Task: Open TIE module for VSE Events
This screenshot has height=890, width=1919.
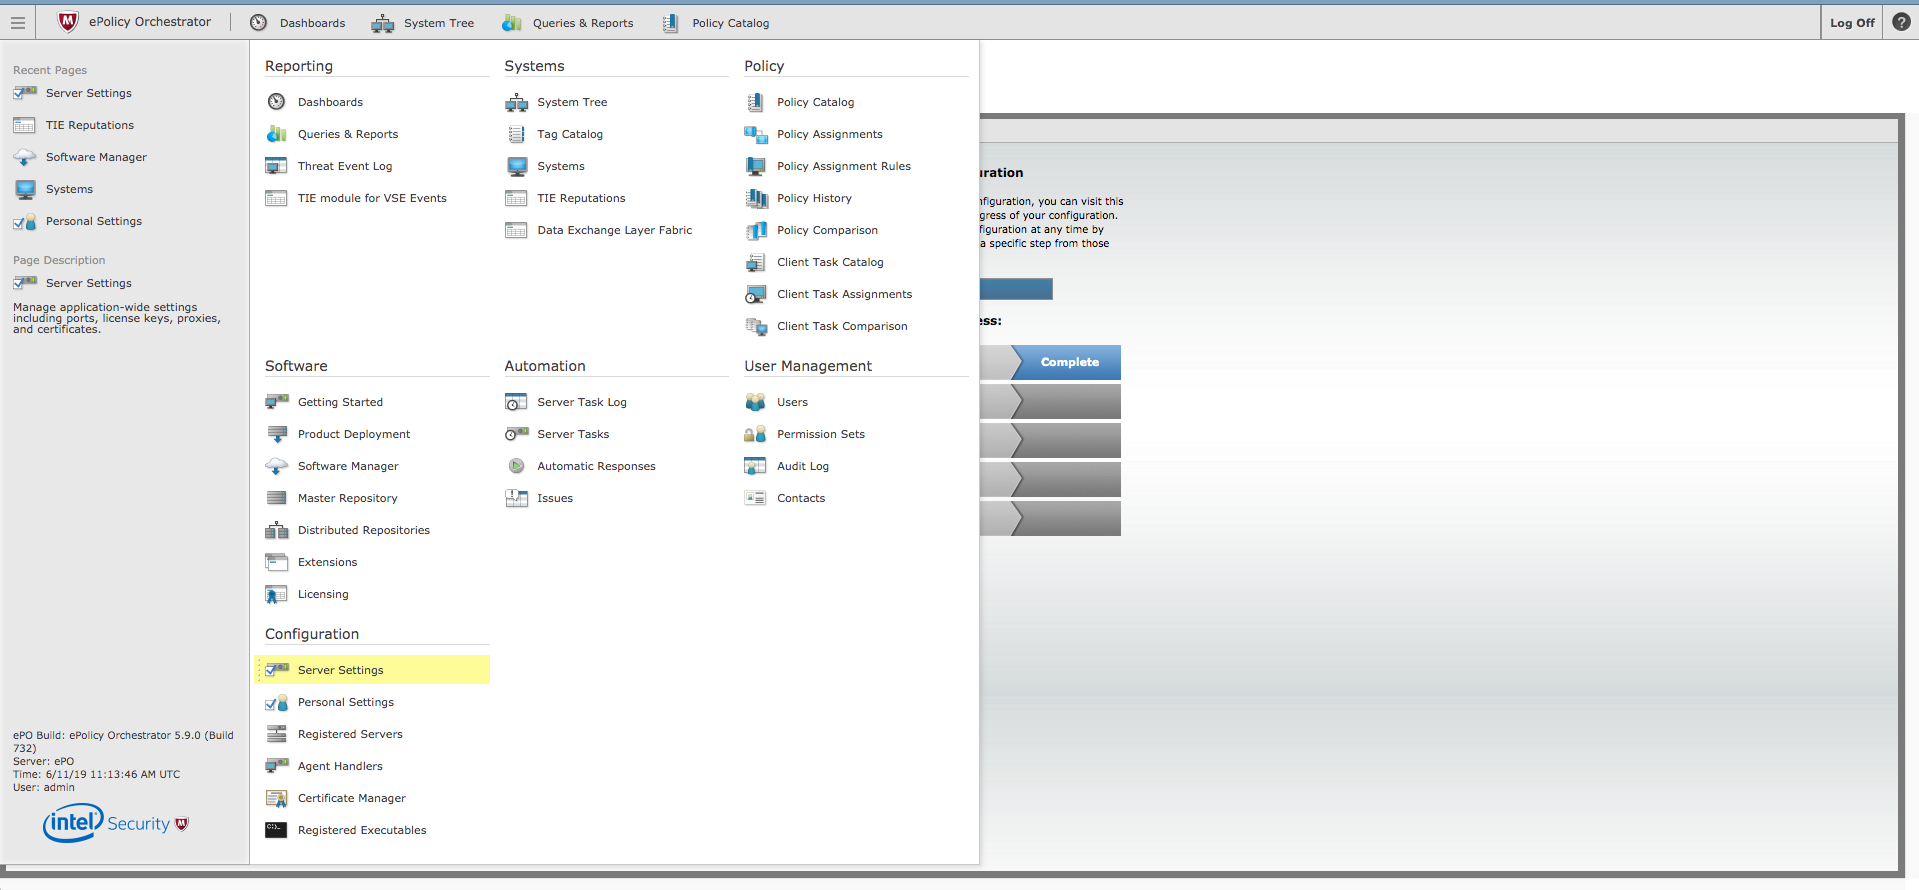Action: 372,198
